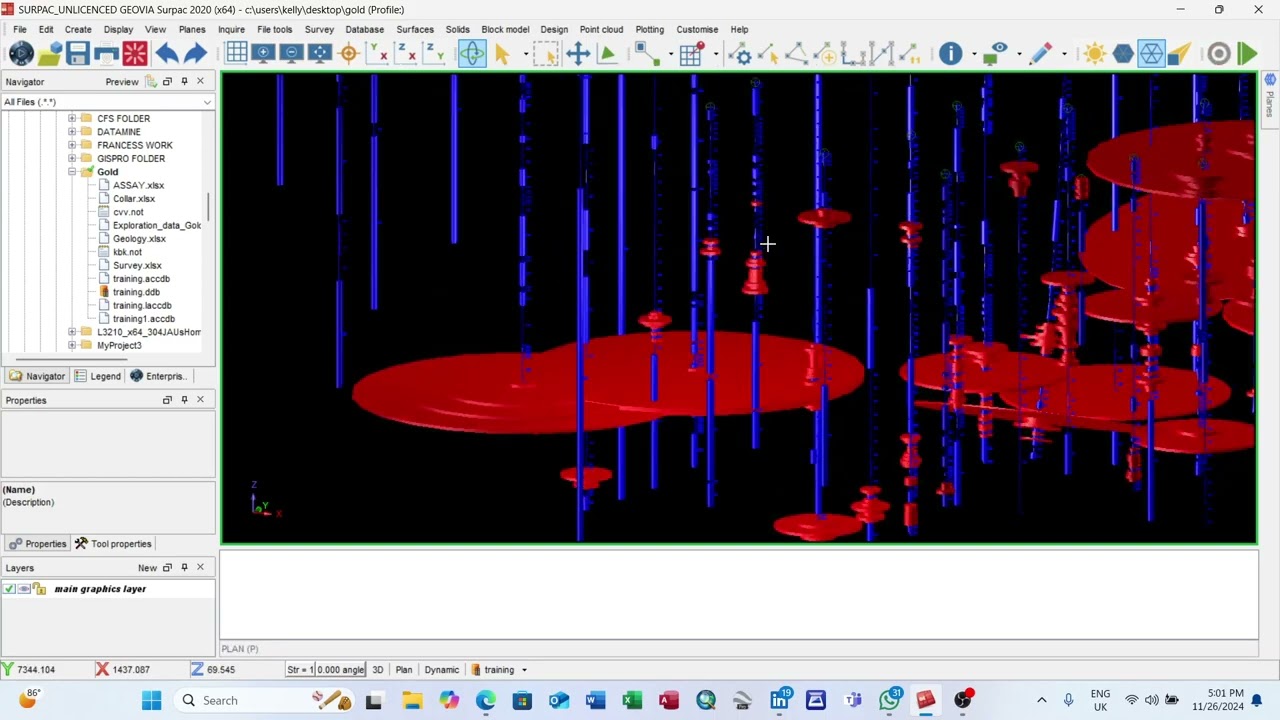Image resolution: width=1280 pixels, height=720 pixels.
Task: Click the Zoom all extents icon
Action: coord(320,54)
